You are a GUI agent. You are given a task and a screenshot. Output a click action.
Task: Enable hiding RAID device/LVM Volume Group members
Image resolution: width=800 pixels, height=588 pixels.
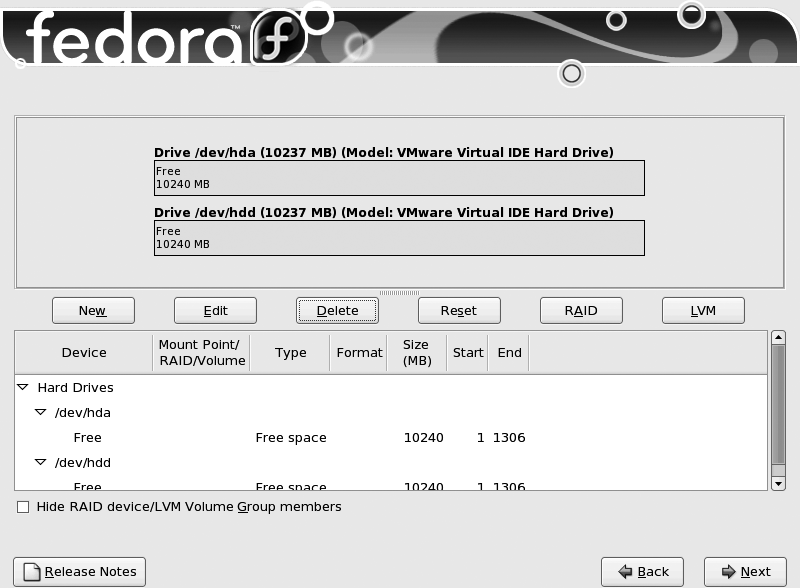23,507
